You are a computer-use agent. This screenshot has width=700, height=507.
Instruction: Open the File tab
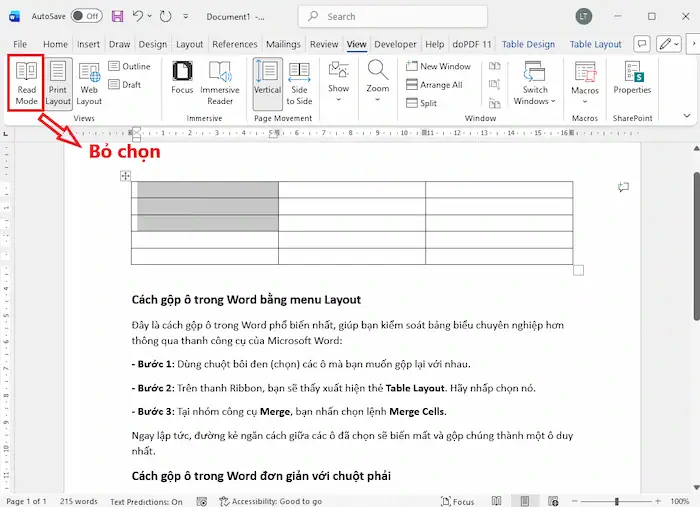tap(20, 44)
